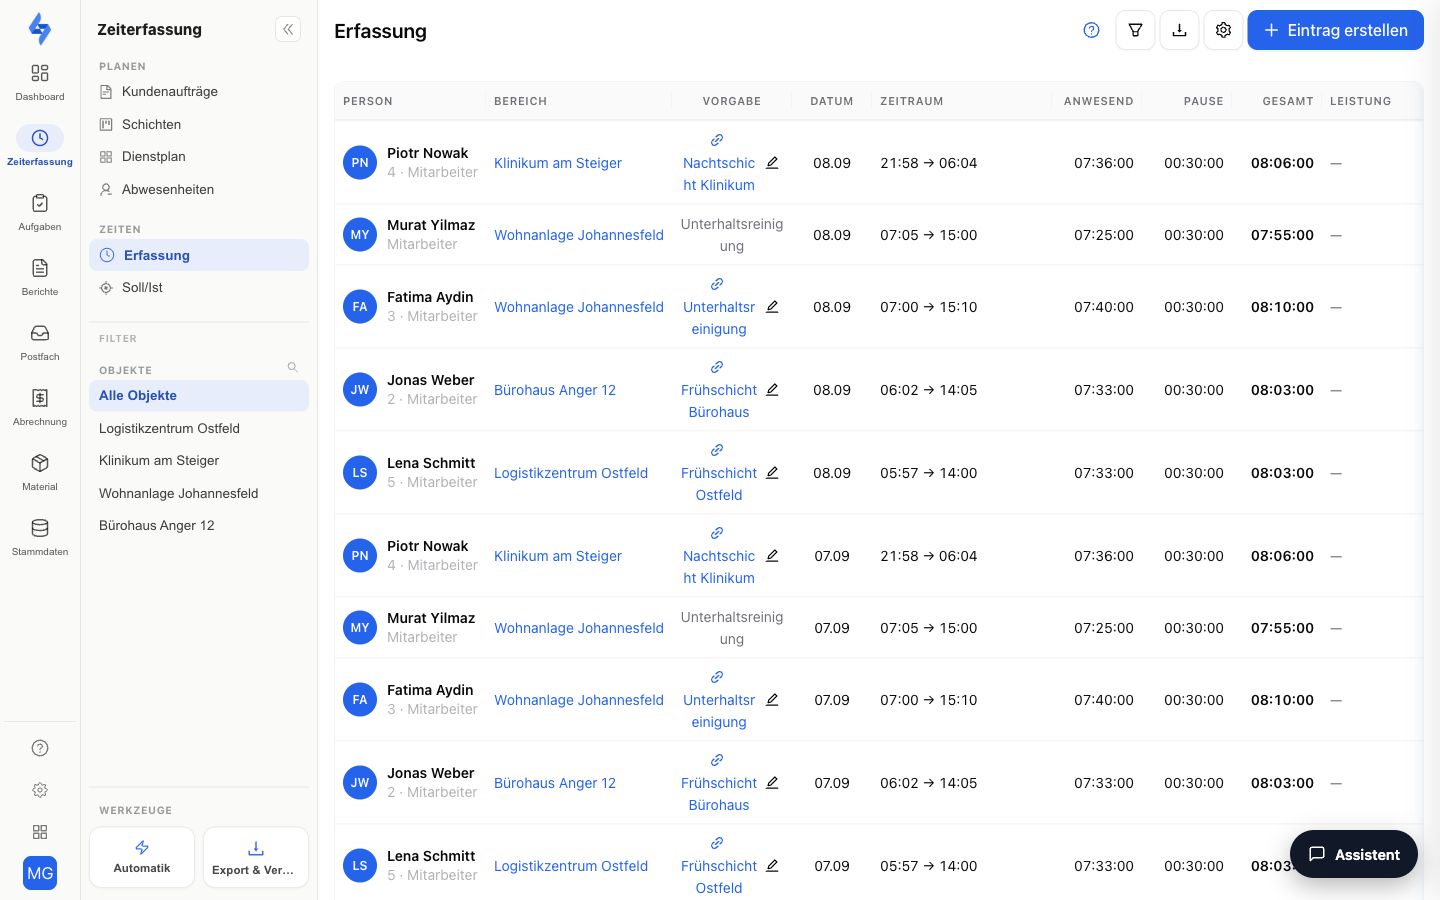This screenshot has height=900, width=1440.
Task: Open the filter icon in the header
Action: (1135, 30)
